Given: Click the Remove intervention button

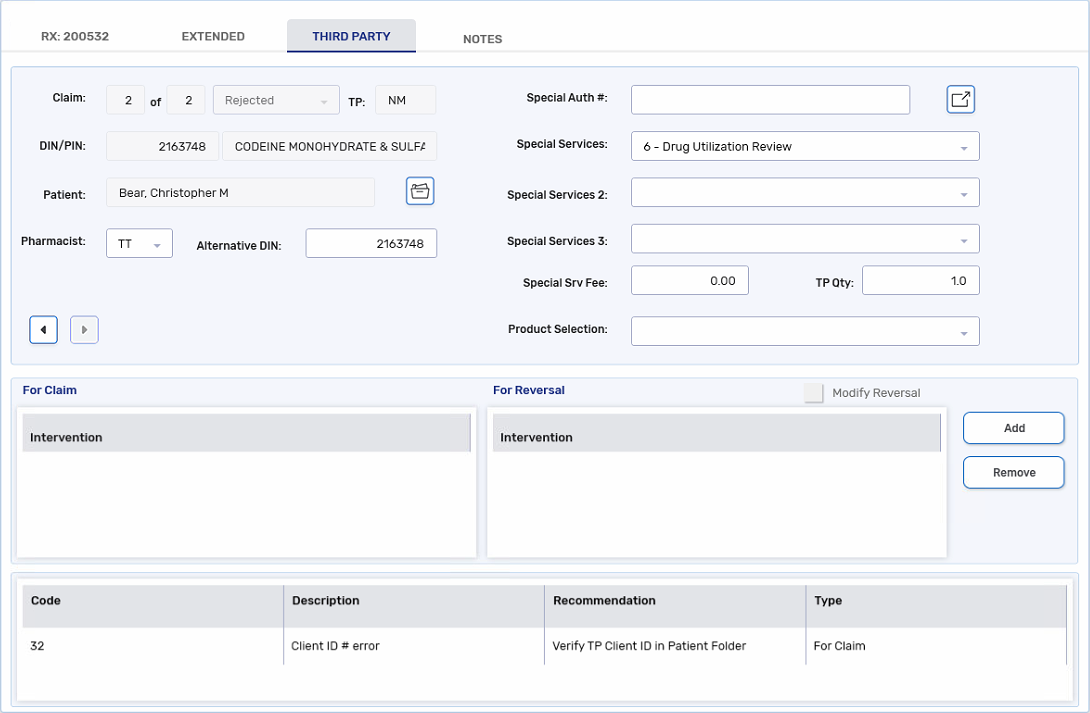Looking at the screenshot, I should tap(1013, 473).
